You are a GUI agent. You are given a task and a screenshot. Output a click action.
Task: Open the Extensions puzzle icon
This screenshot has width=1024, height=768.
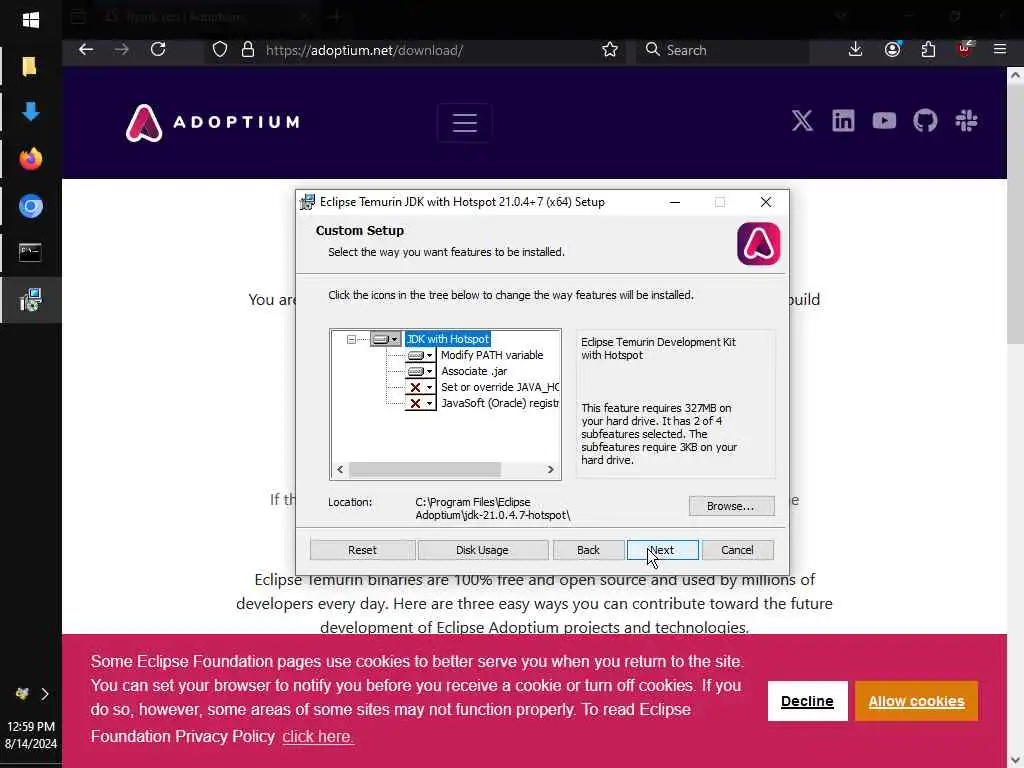[x=928, y=50]
